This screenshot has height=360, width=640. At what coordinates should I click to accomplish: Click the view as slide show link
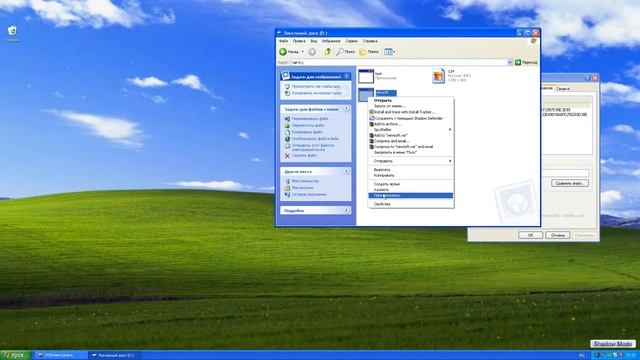(316, 87)
